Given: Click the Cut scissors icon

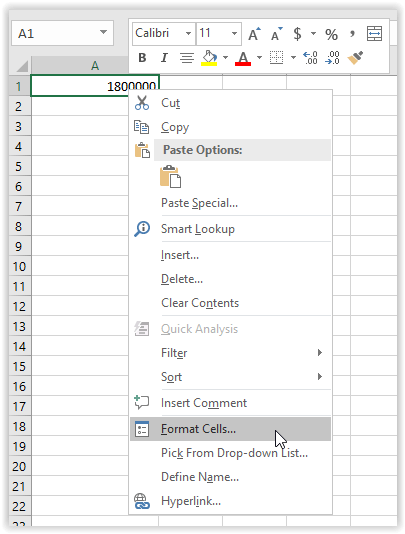Looking at the screenshot, I should click(142, 103).
